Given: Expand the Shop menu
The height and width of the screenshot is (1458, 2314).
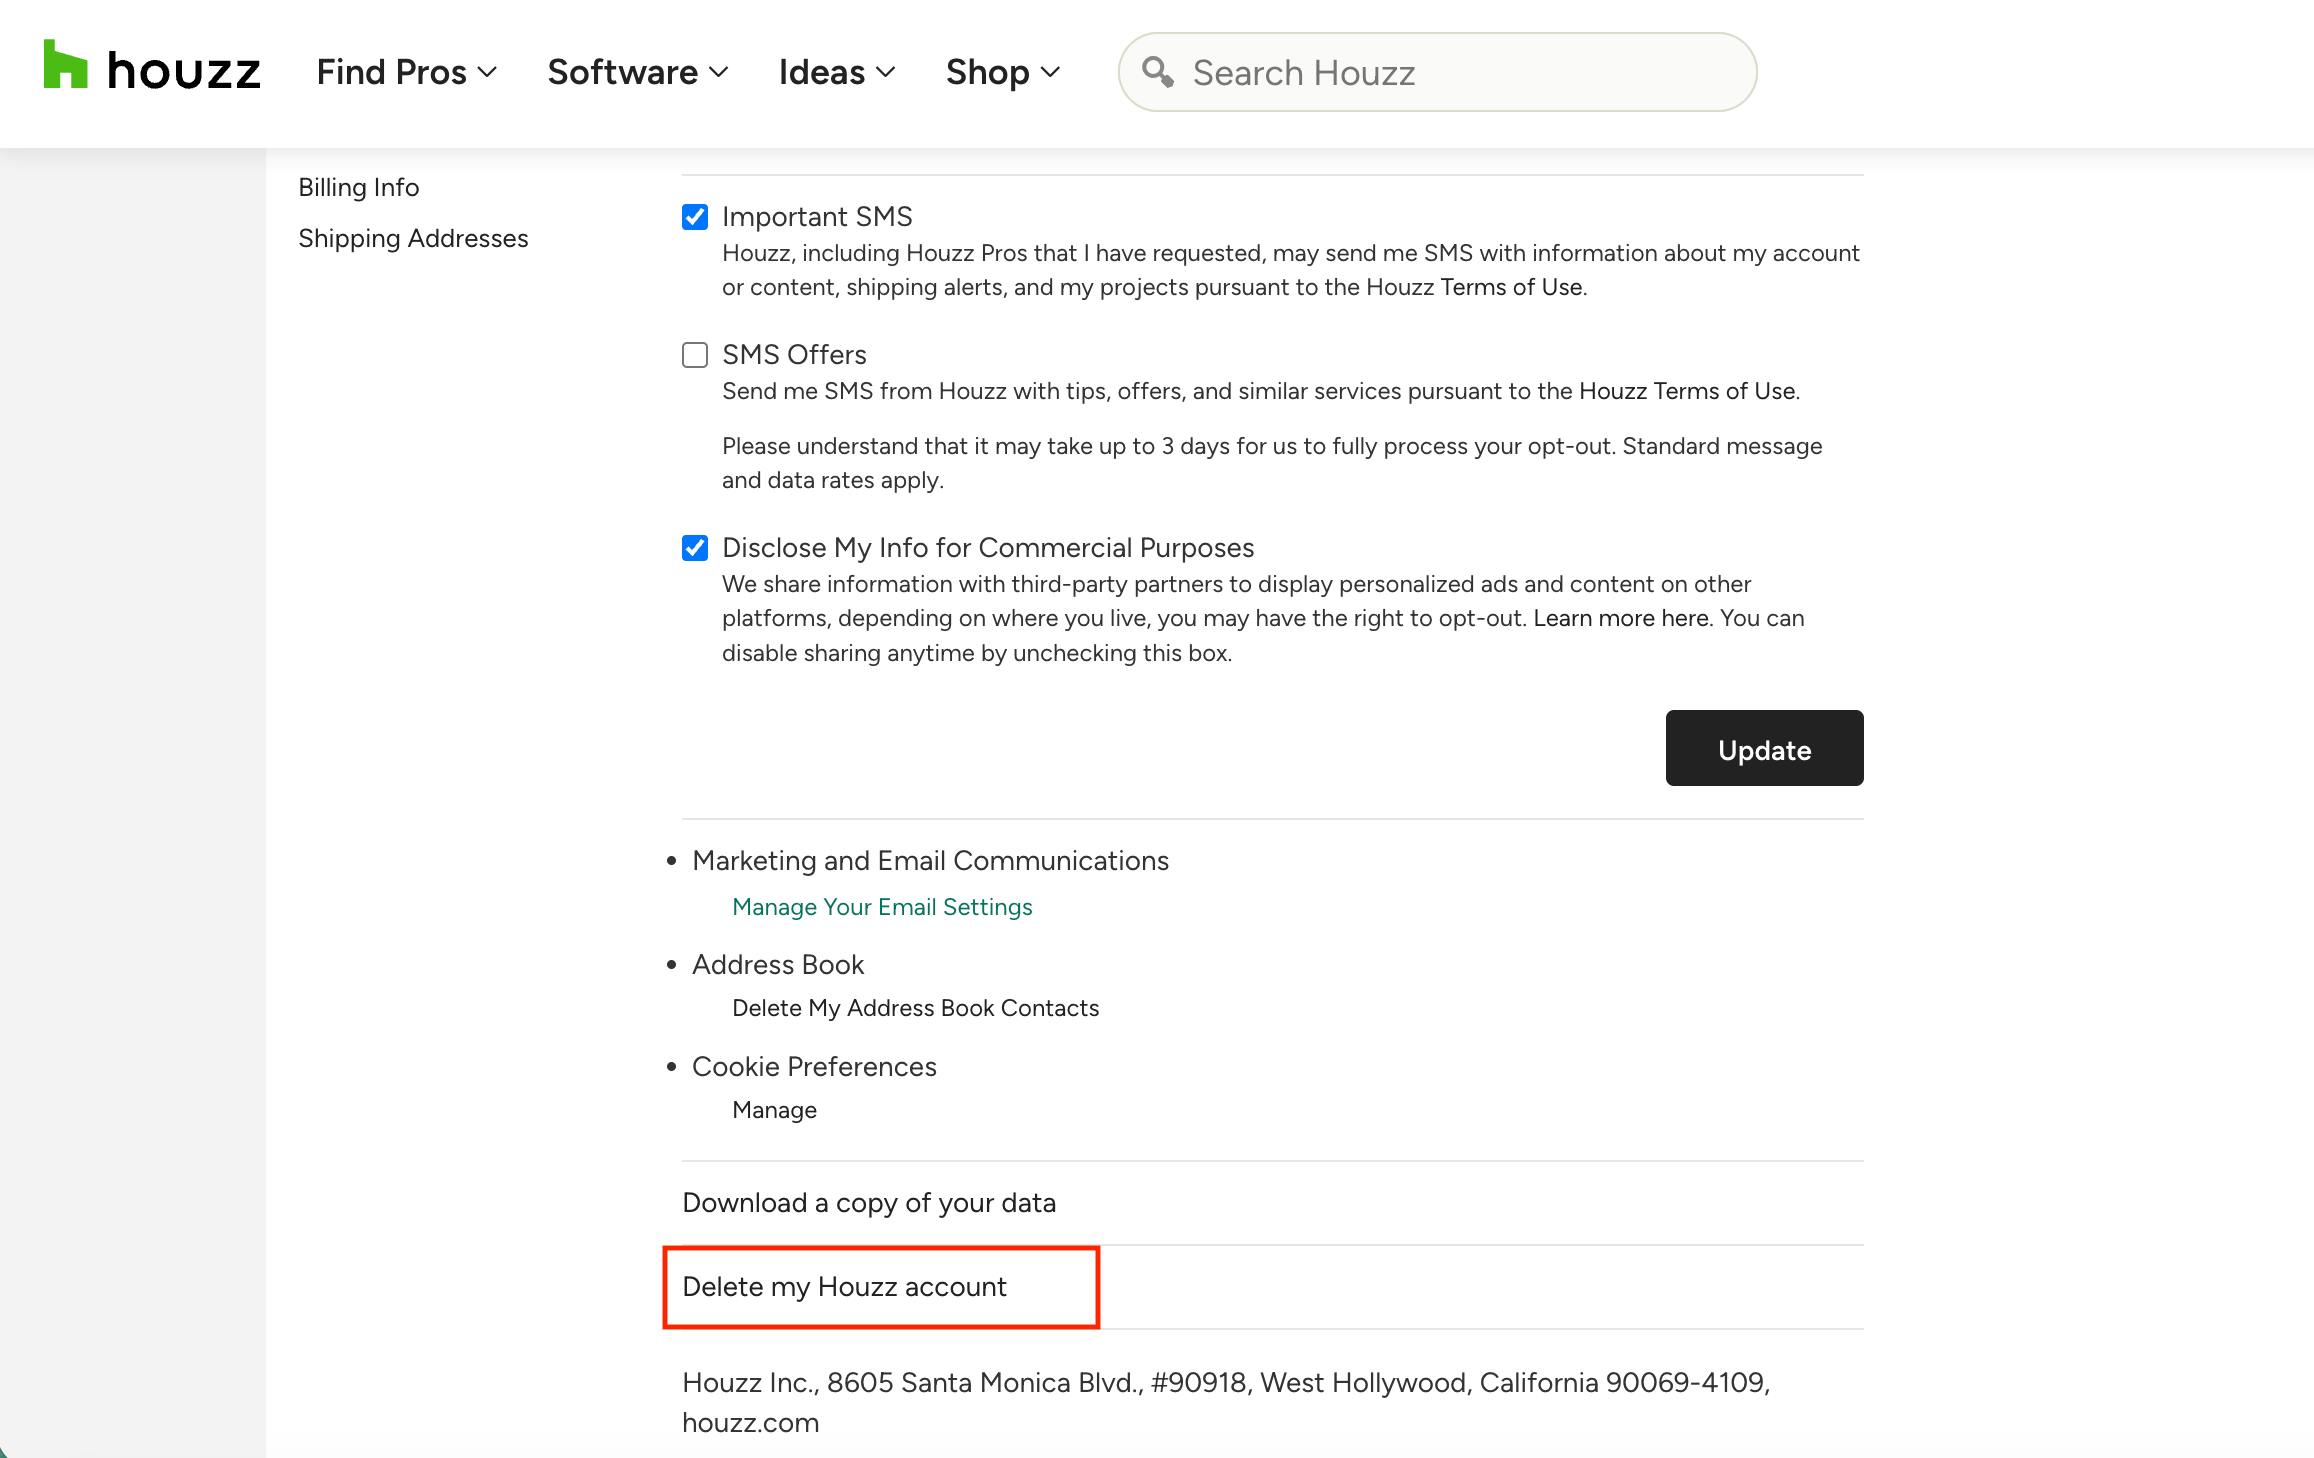Looking at the screenshot, I should [x=1003, y=72].
